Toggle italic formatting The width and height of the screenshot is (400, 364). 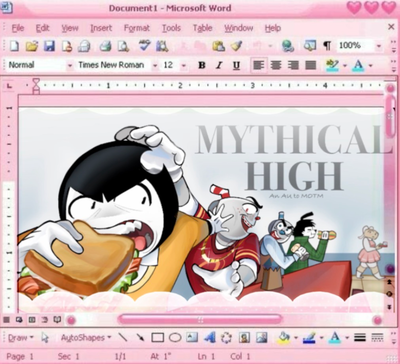(x=219, y=65)
